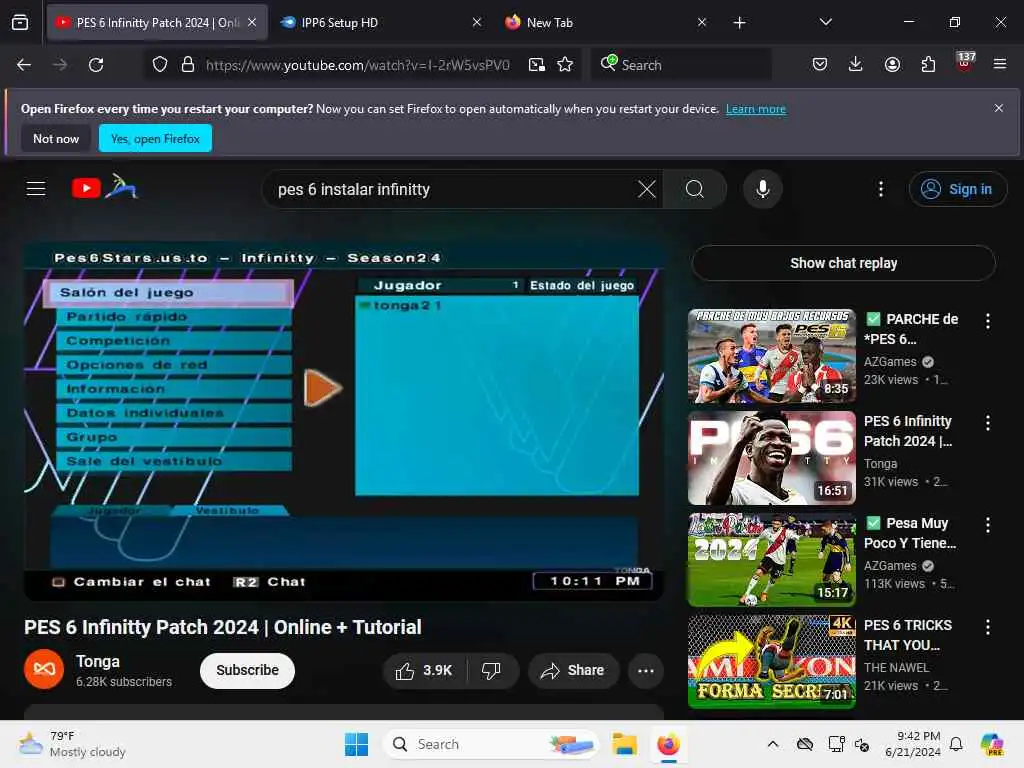Click Yes, open Firefox button
Viewport: 1024px width, 768px height.
(x=155, y=138)
